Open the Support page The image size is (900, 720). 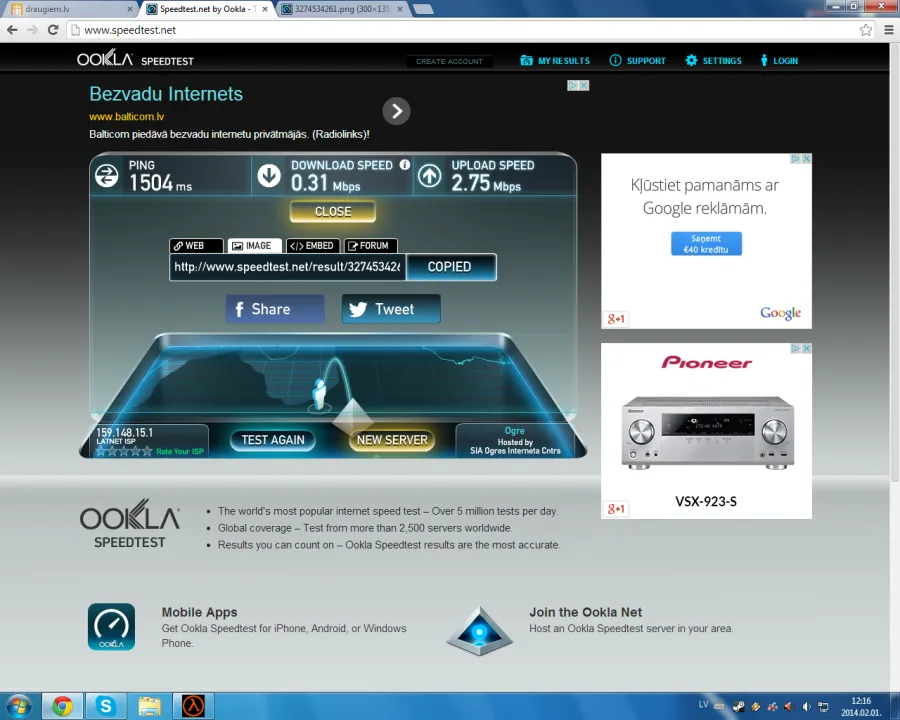(638, 61)
